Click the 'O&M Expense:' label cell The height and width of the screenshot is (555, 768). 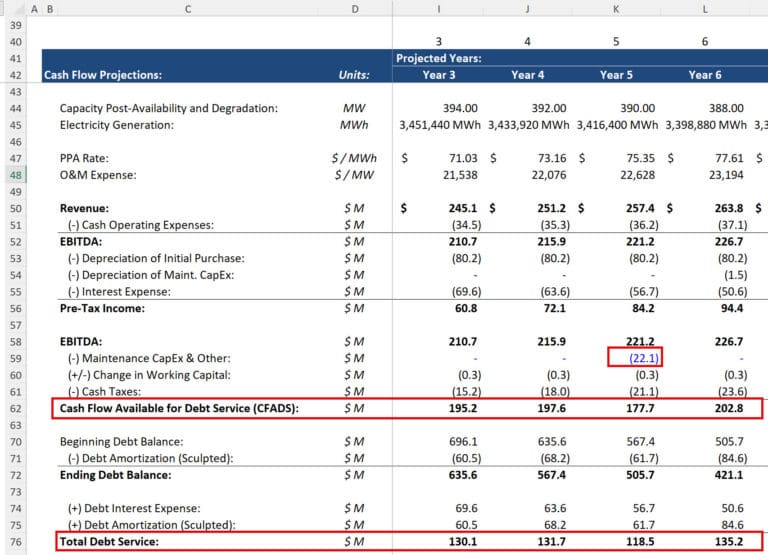tap(98, 175)
